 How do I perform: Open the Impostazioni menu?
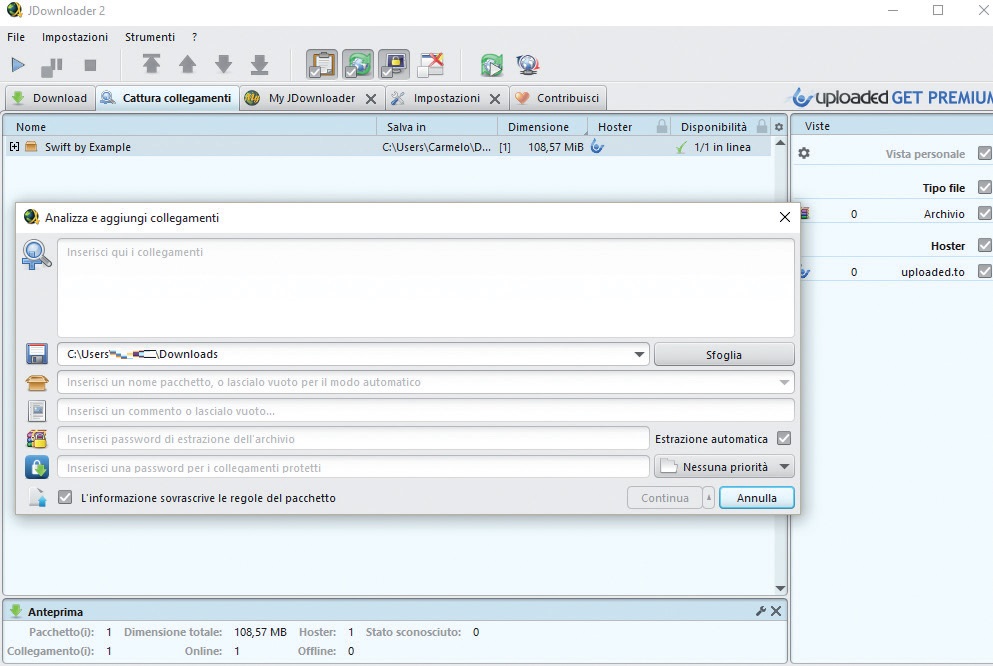point(75,37)
